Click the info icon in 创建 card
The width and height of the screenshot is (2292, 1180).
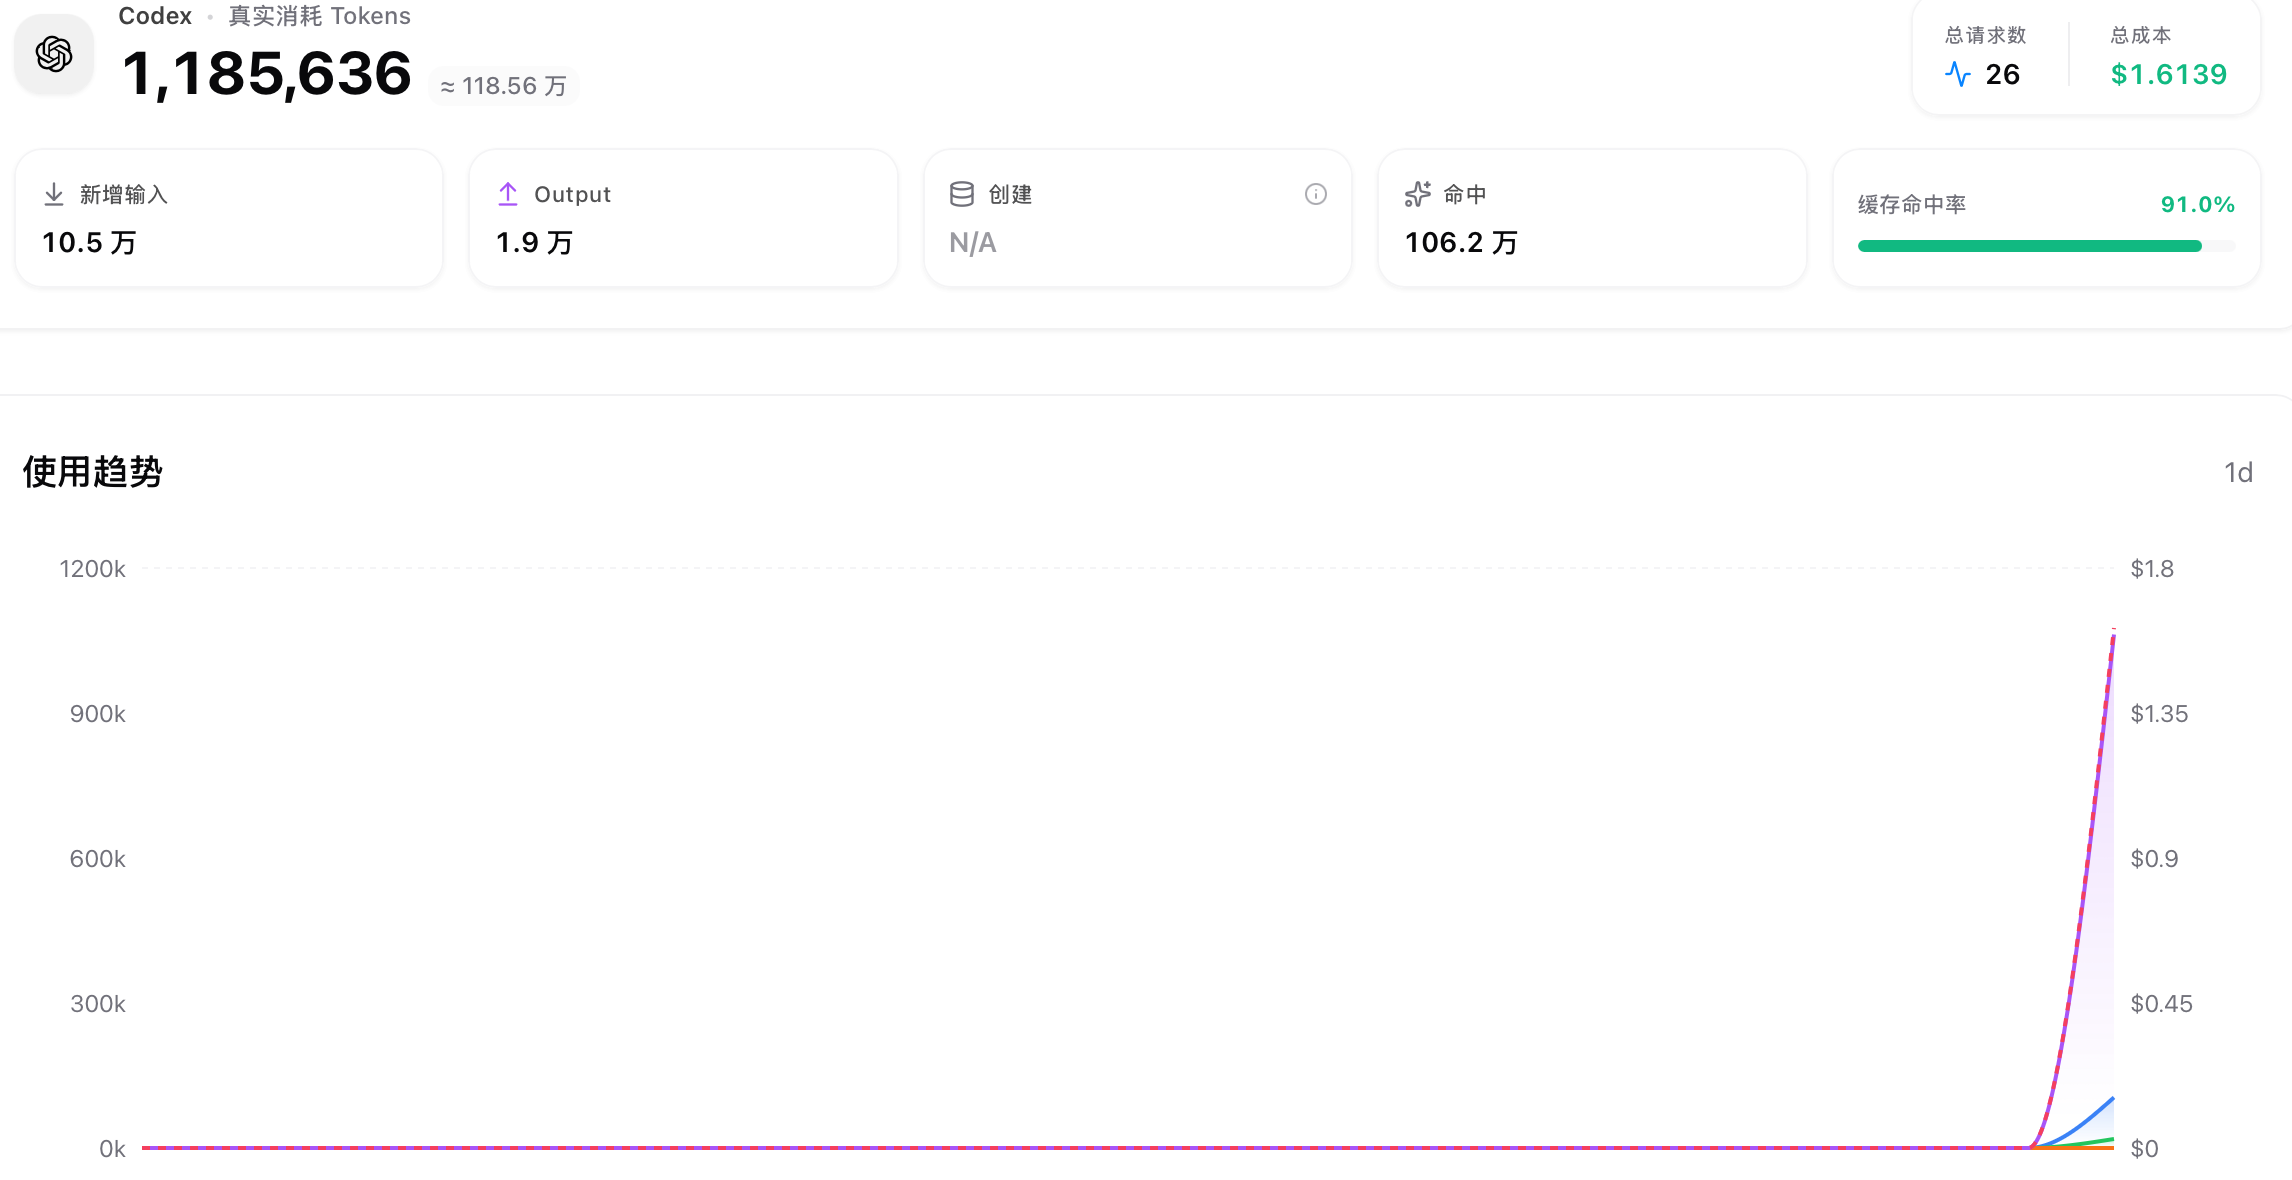[x=1316, y=194]
